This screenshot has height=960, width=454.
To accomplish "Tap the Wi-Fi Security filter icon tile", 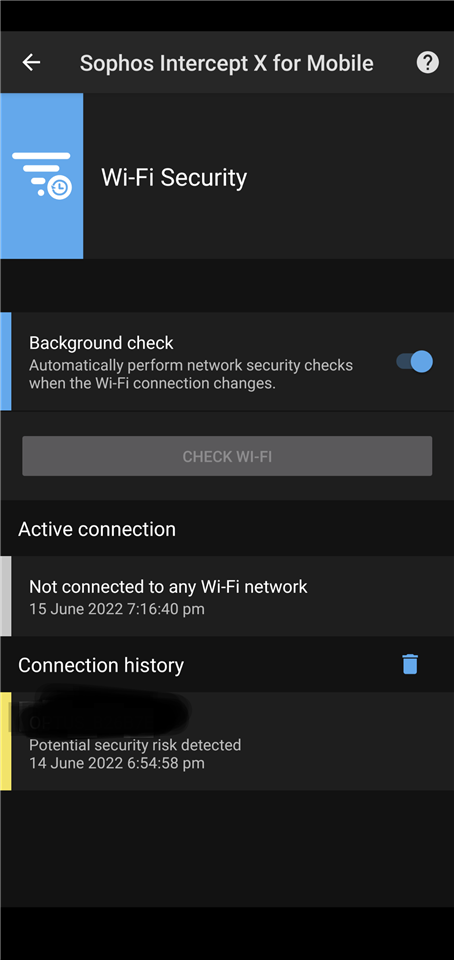I will click(x=42, y=176).
